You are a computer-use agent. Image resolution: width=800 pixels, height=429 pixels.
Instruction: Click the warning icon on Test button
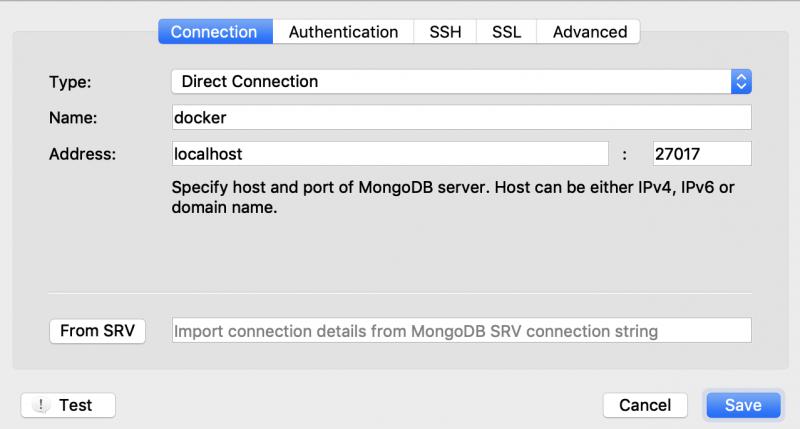click(x=41, y=405)
